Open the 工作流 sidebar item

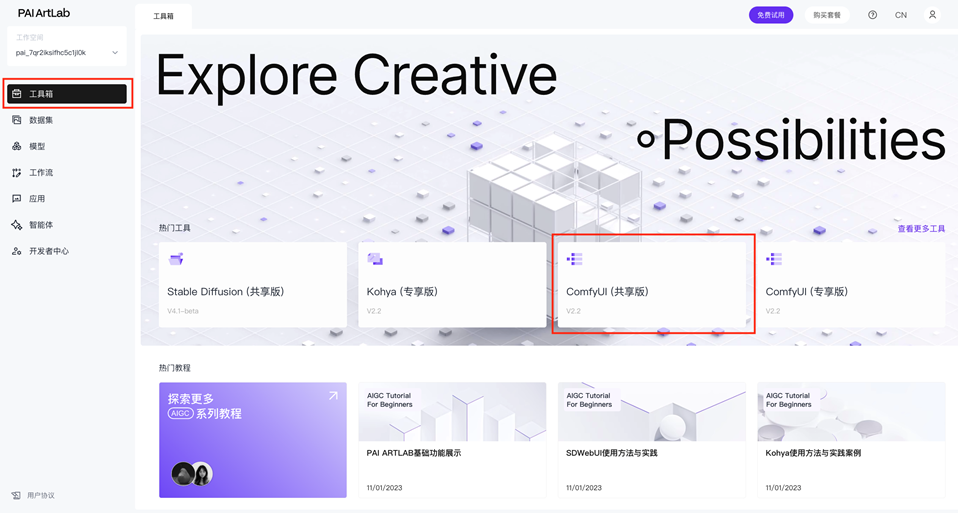point(67,172)
